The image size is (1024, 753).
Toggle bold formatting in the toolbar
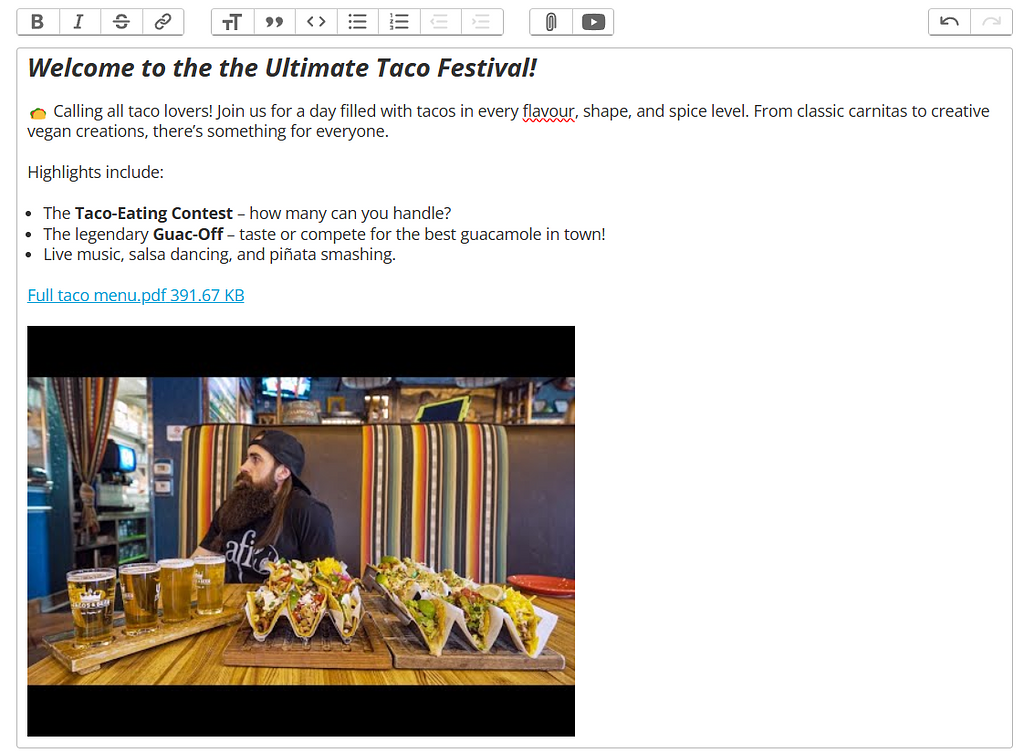click(x=38, y=22)
